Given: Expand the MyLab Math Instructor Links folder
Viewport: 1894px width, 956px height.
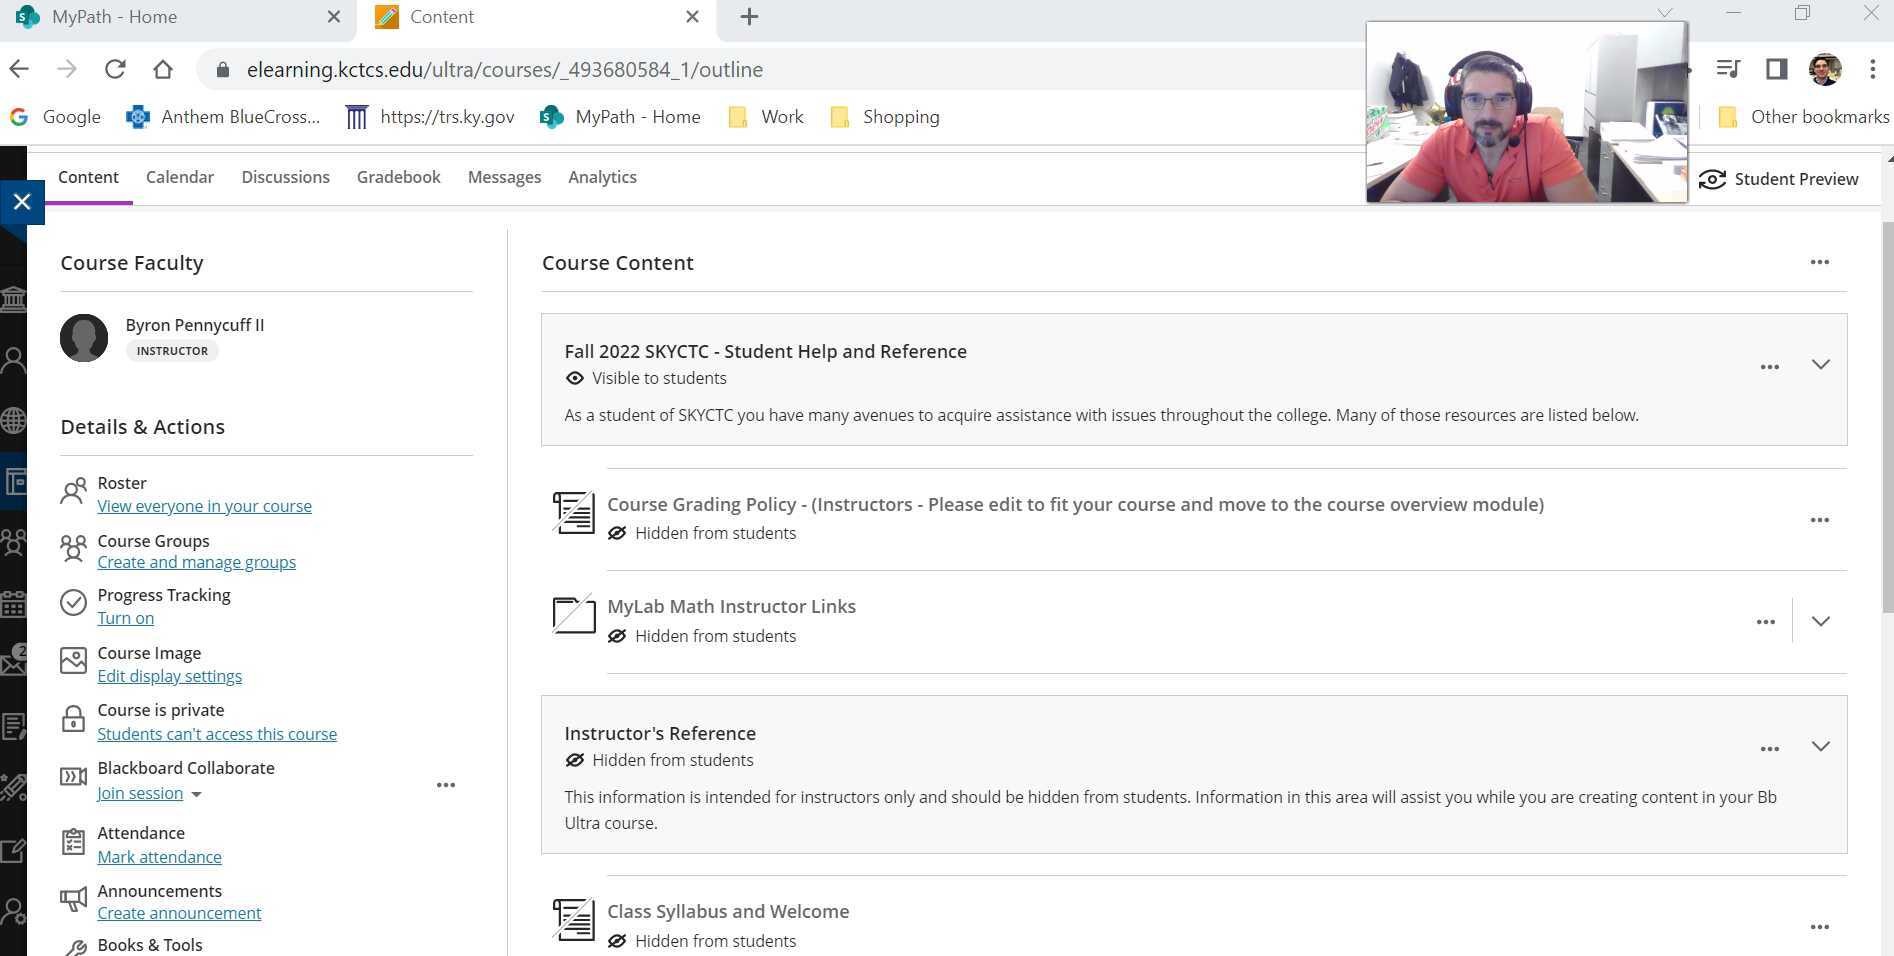Looking at the screenshot, I should (1821, 620).
